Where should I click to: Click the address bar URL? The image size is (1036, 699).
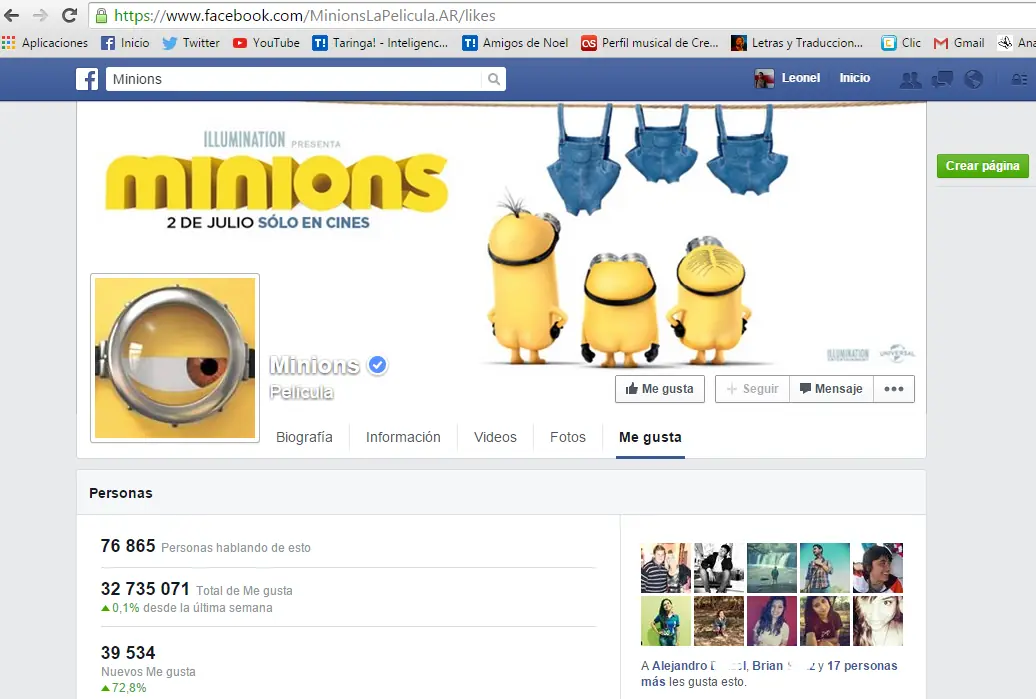tap(305, 15)
